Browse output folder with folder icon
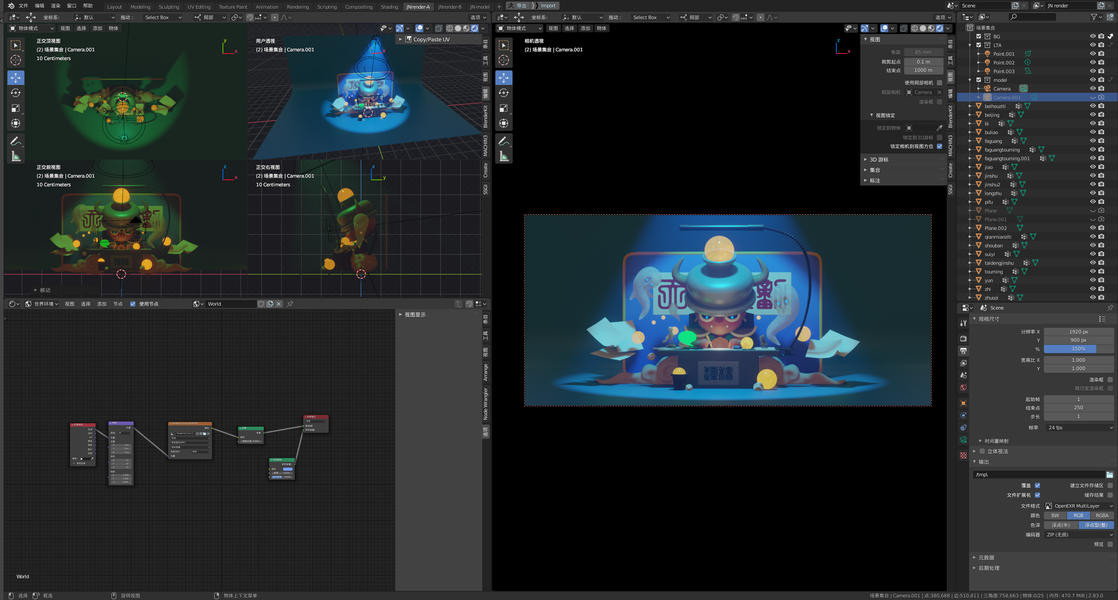Viewport: 1118px width, 600px height. click(1109, 475)
